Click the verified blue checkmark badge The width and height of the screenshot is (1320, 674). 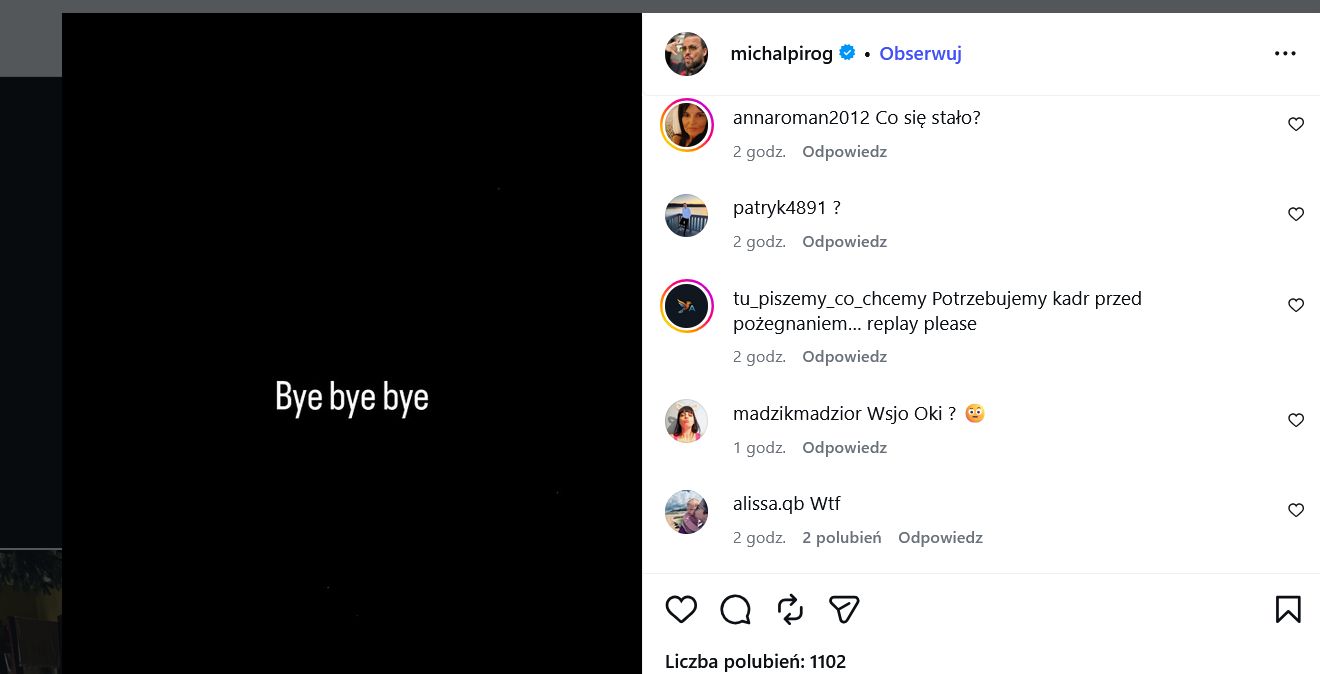(x=846, y=53)
